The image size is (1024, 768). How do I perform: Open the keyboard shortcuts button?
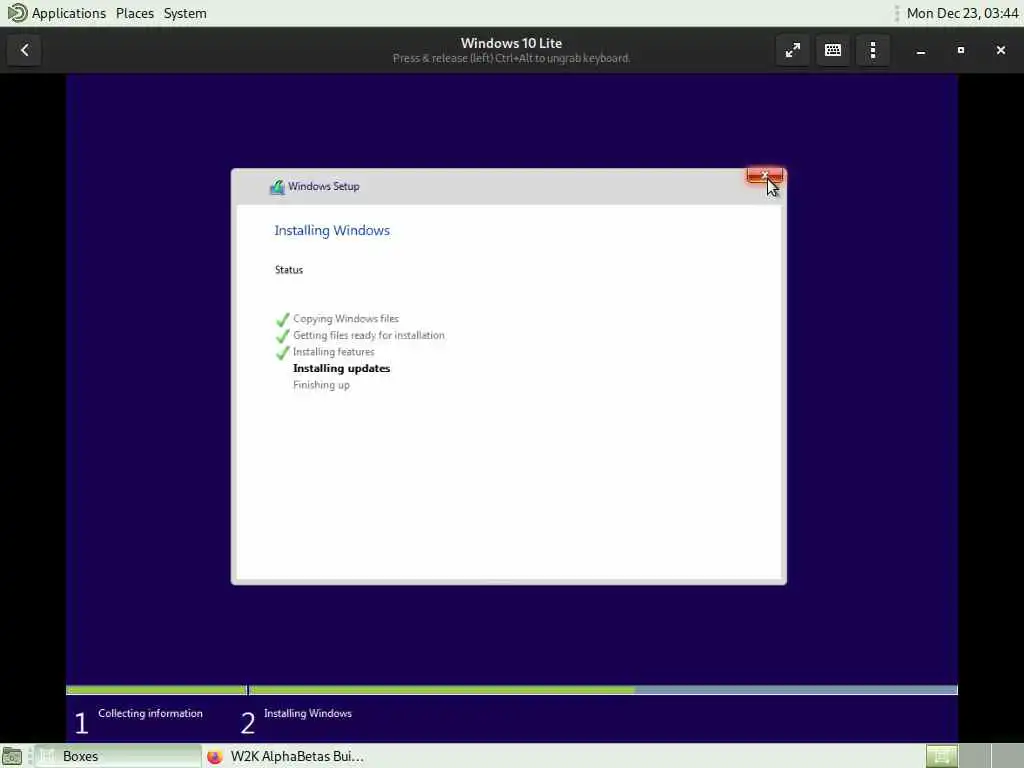click(833, 50)
